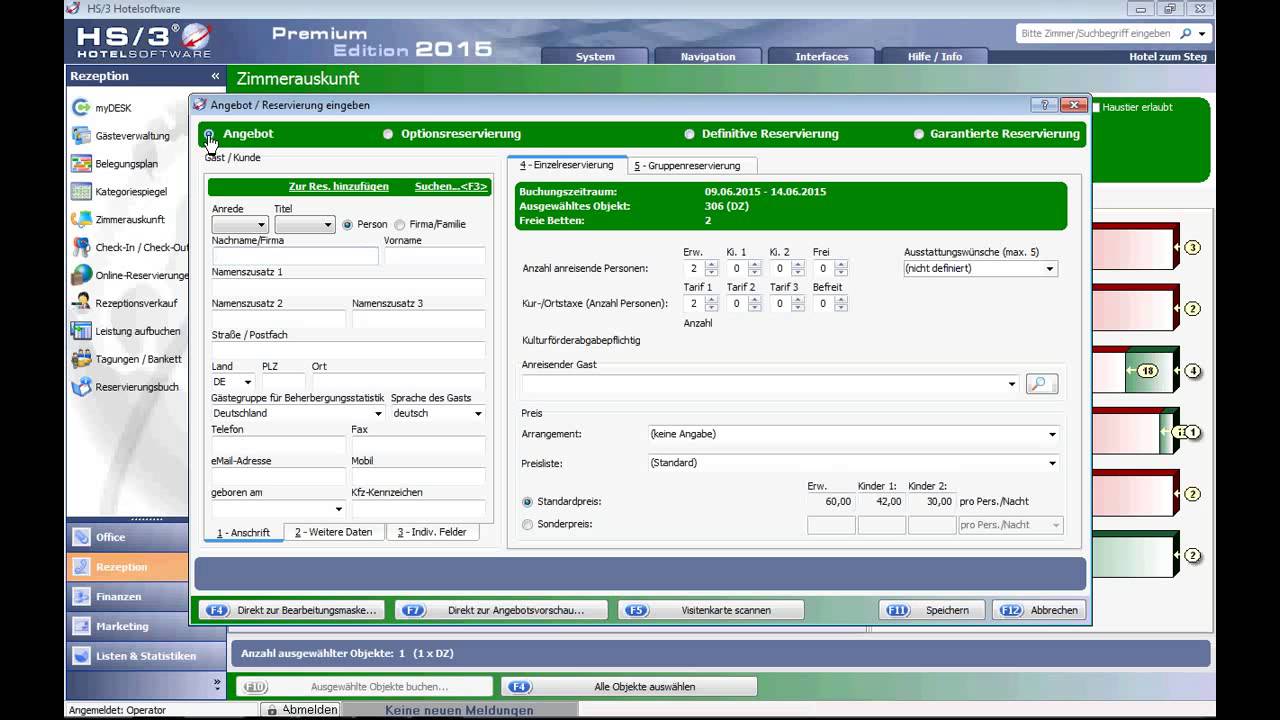Select the Definitive Reservierung option
This screenshot has height=720, width=1280.
pyautogui.click(x=689, y=134)
